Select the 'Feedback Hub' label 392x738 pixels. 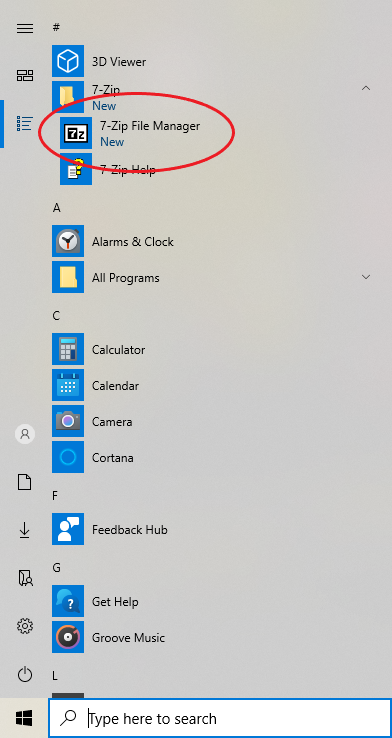click(129, 529)
